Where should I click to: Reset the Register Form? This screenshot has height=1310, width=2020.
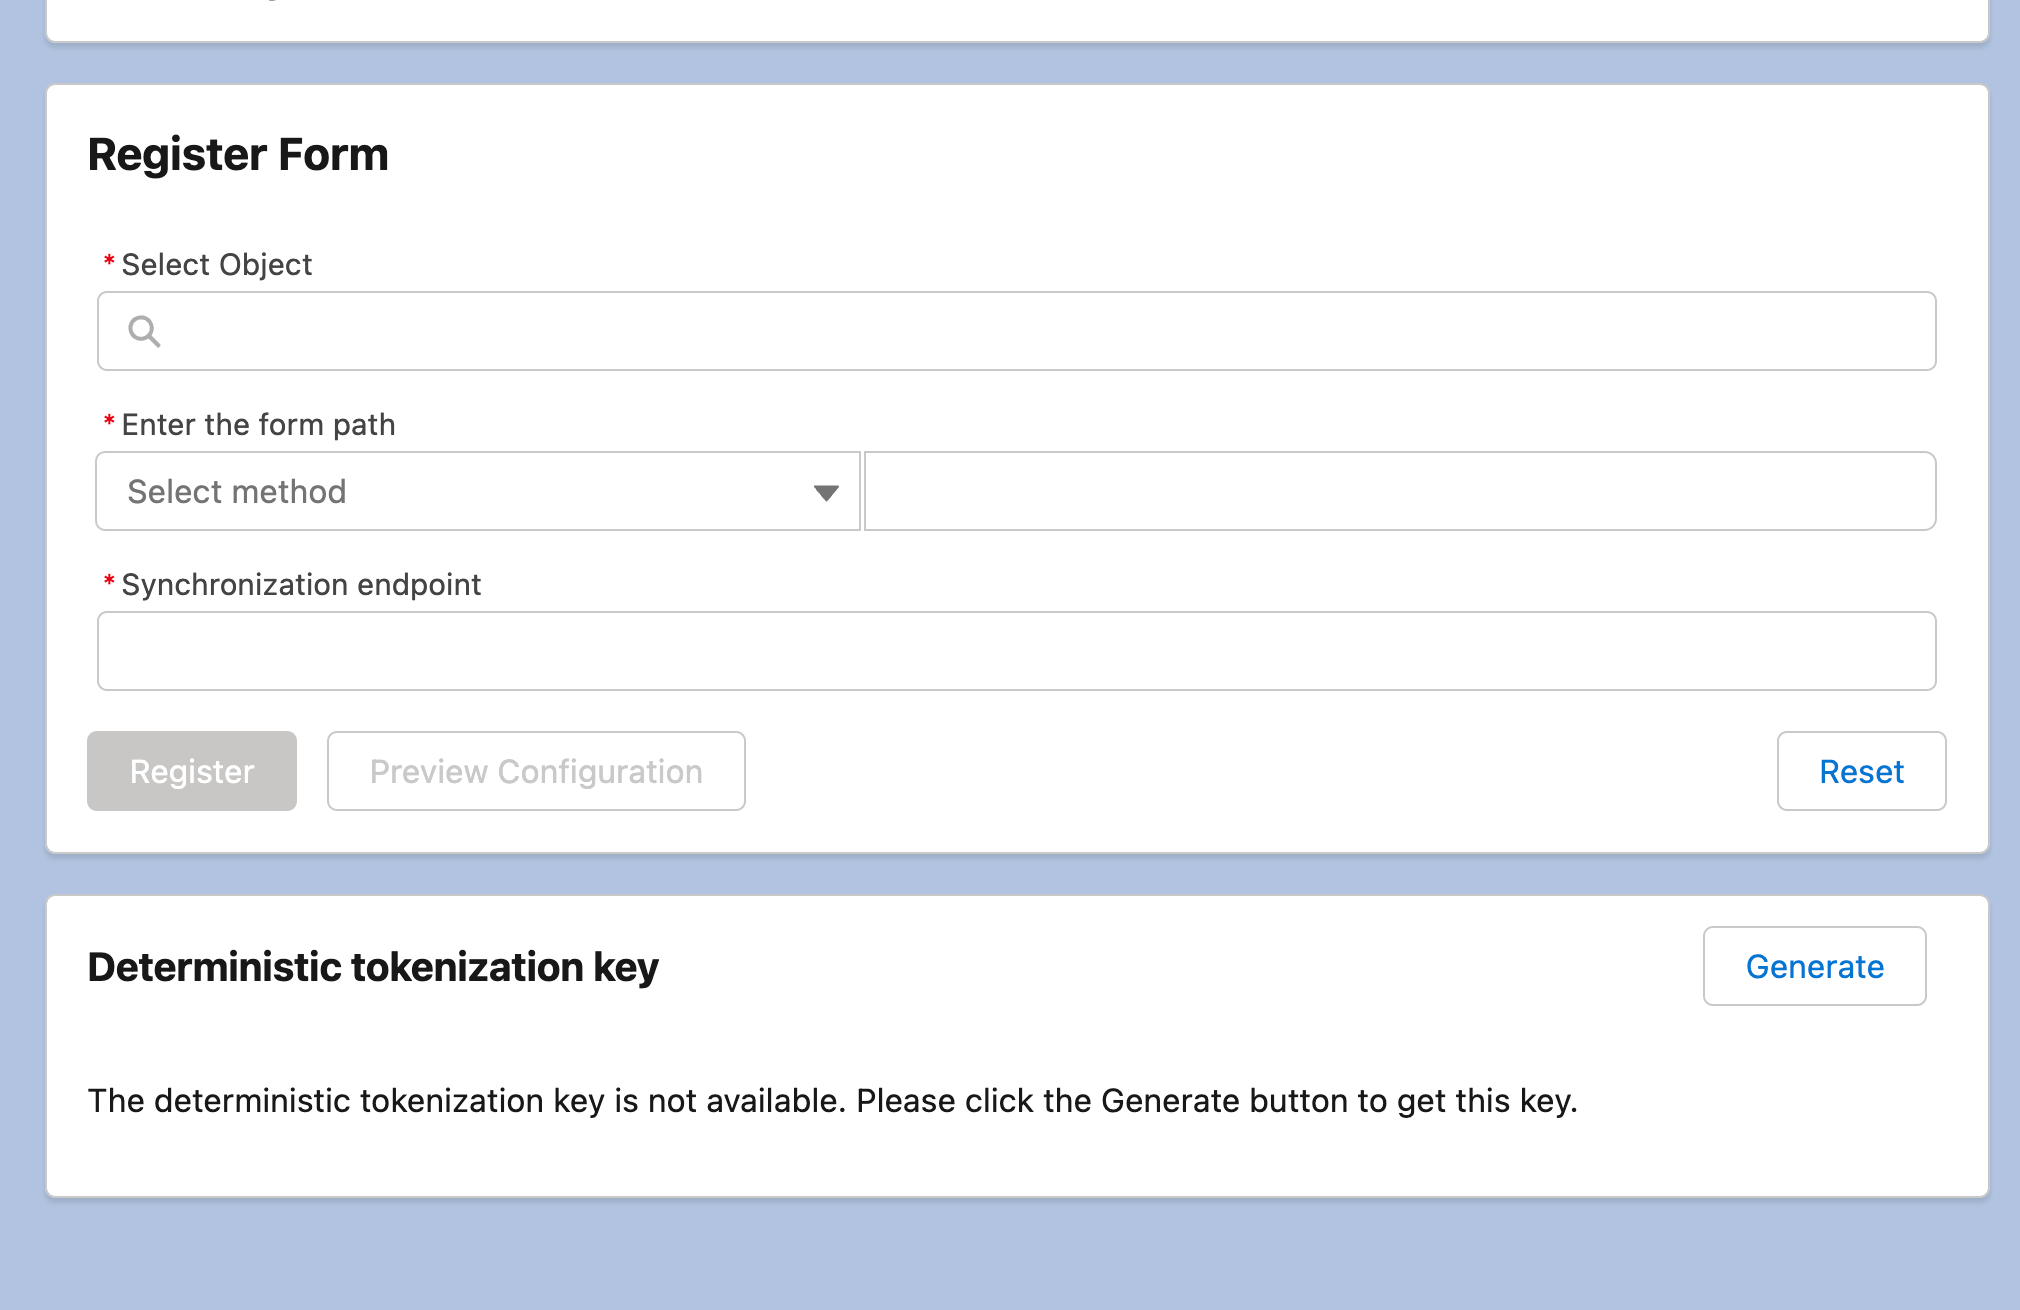1860,770
